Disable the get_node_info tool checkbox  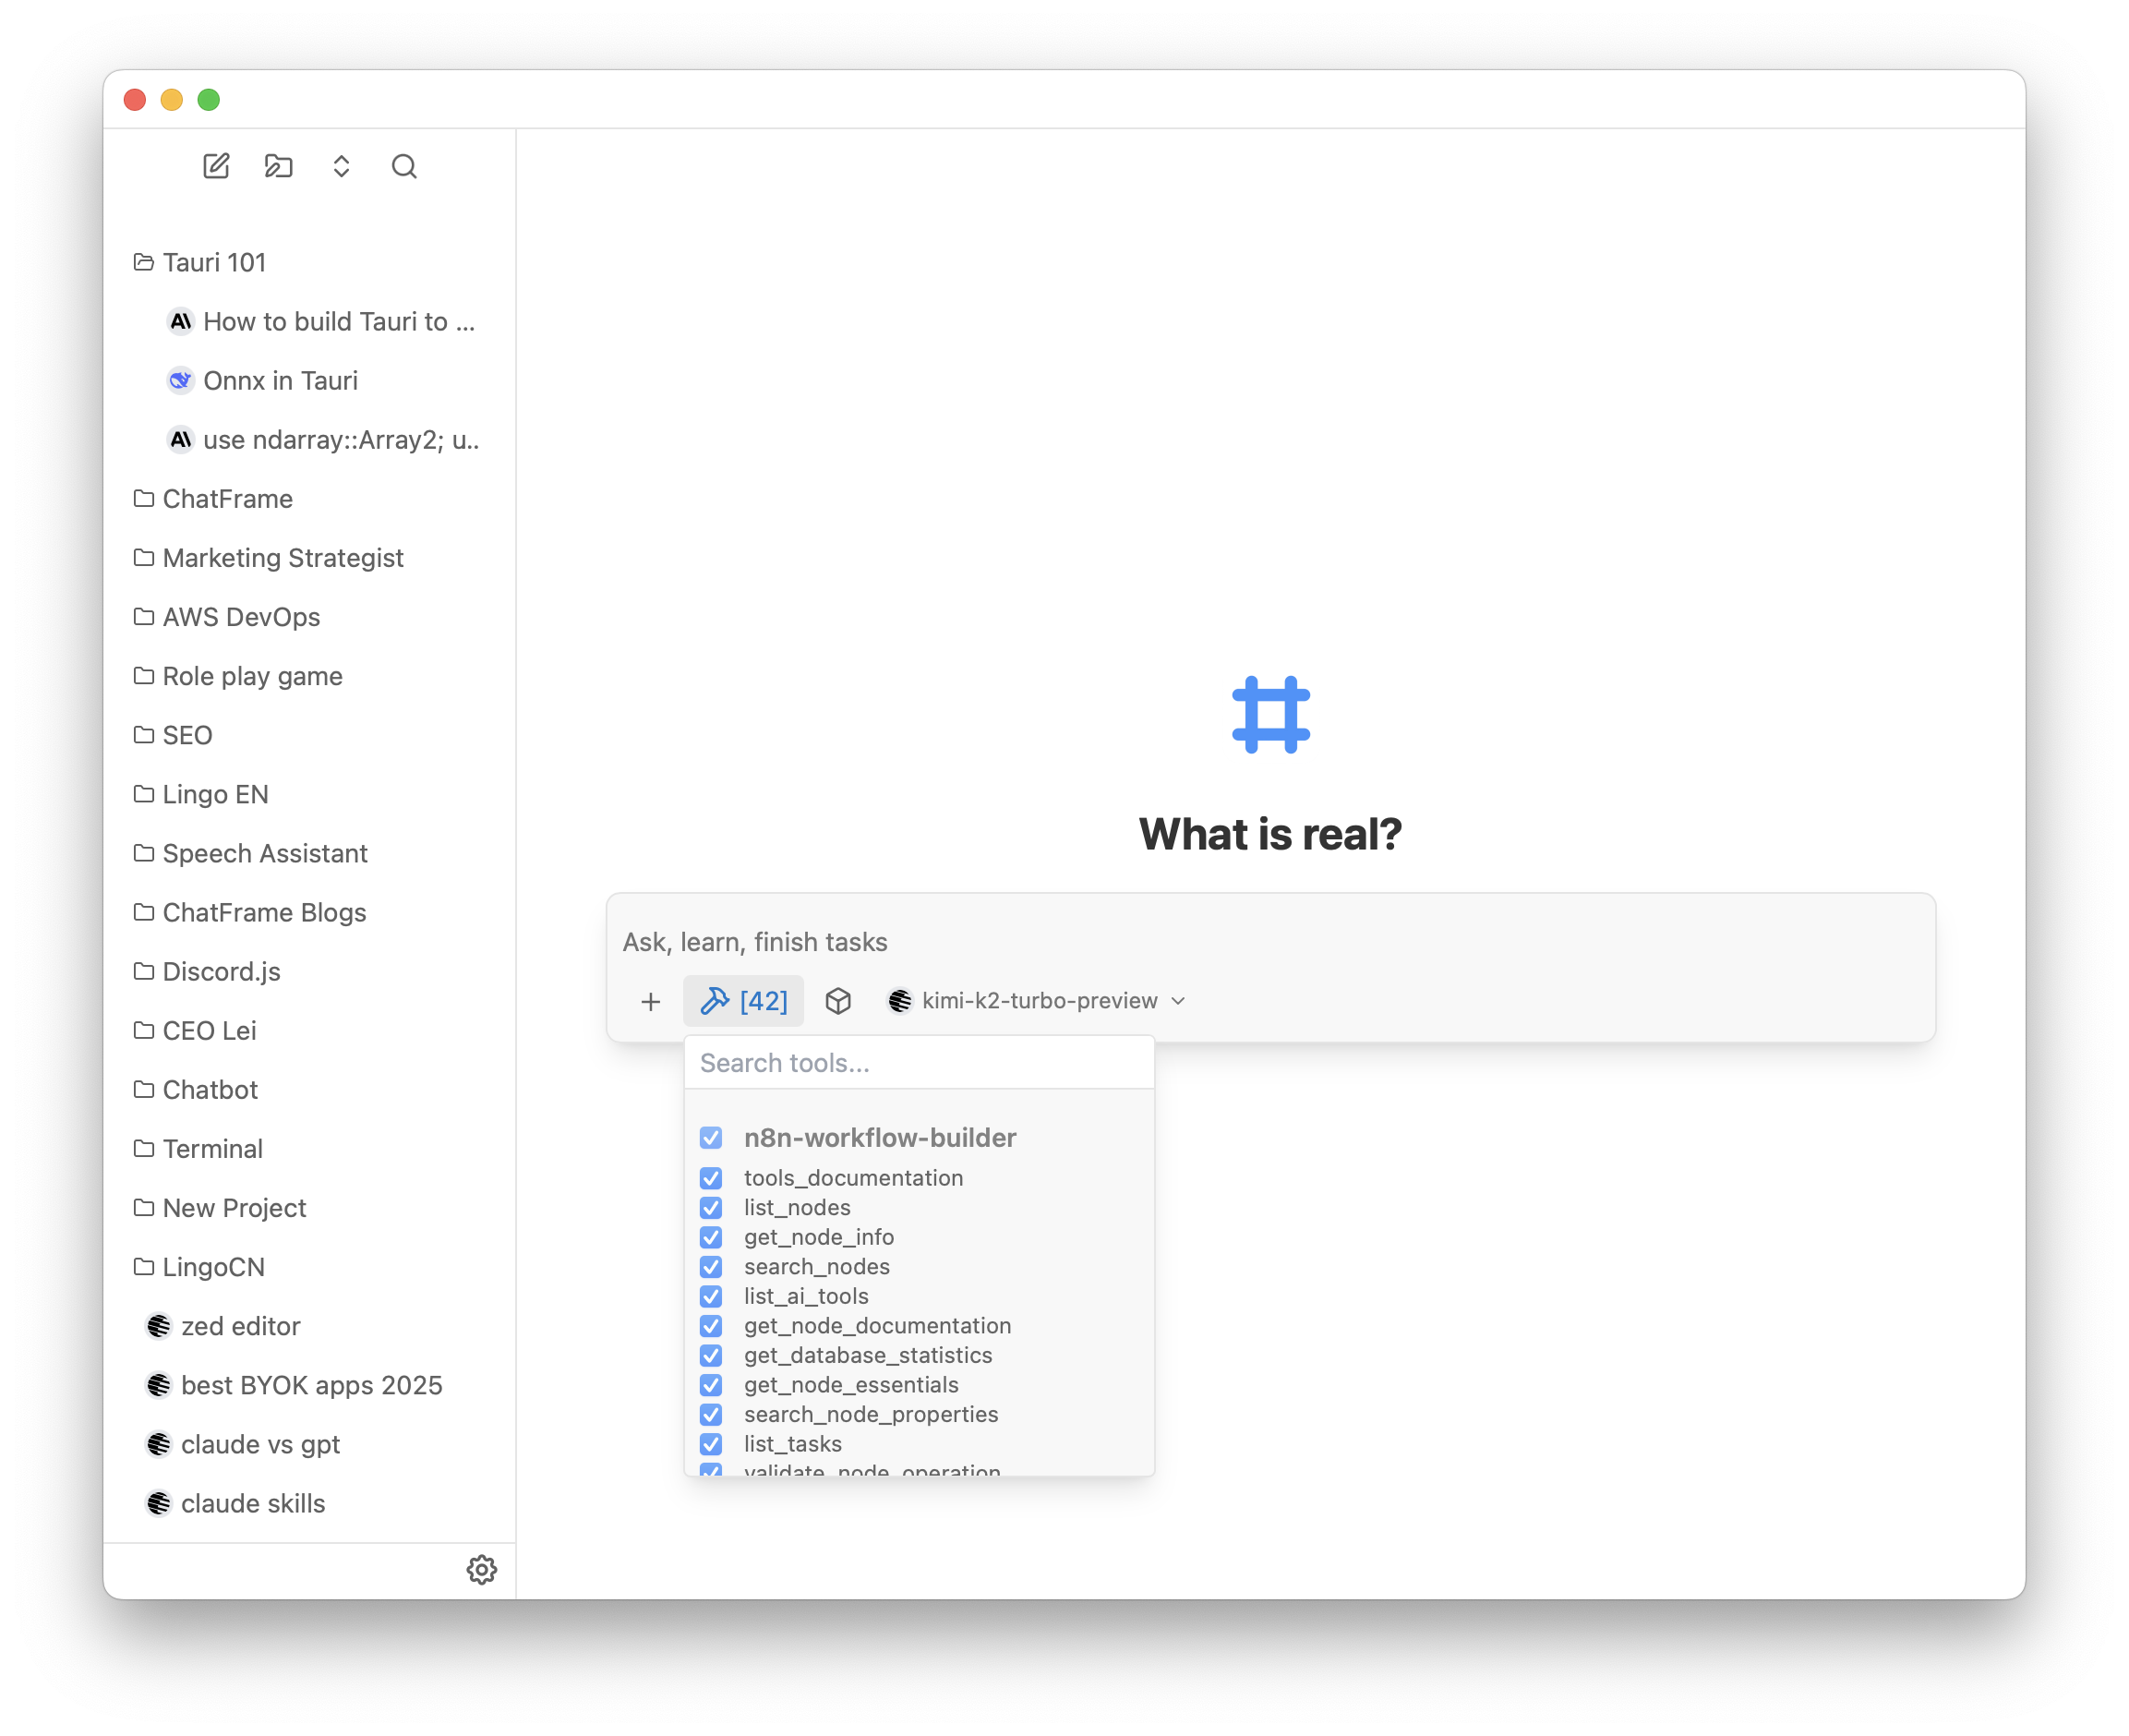pyautogui.click(x=711, y=1237)
